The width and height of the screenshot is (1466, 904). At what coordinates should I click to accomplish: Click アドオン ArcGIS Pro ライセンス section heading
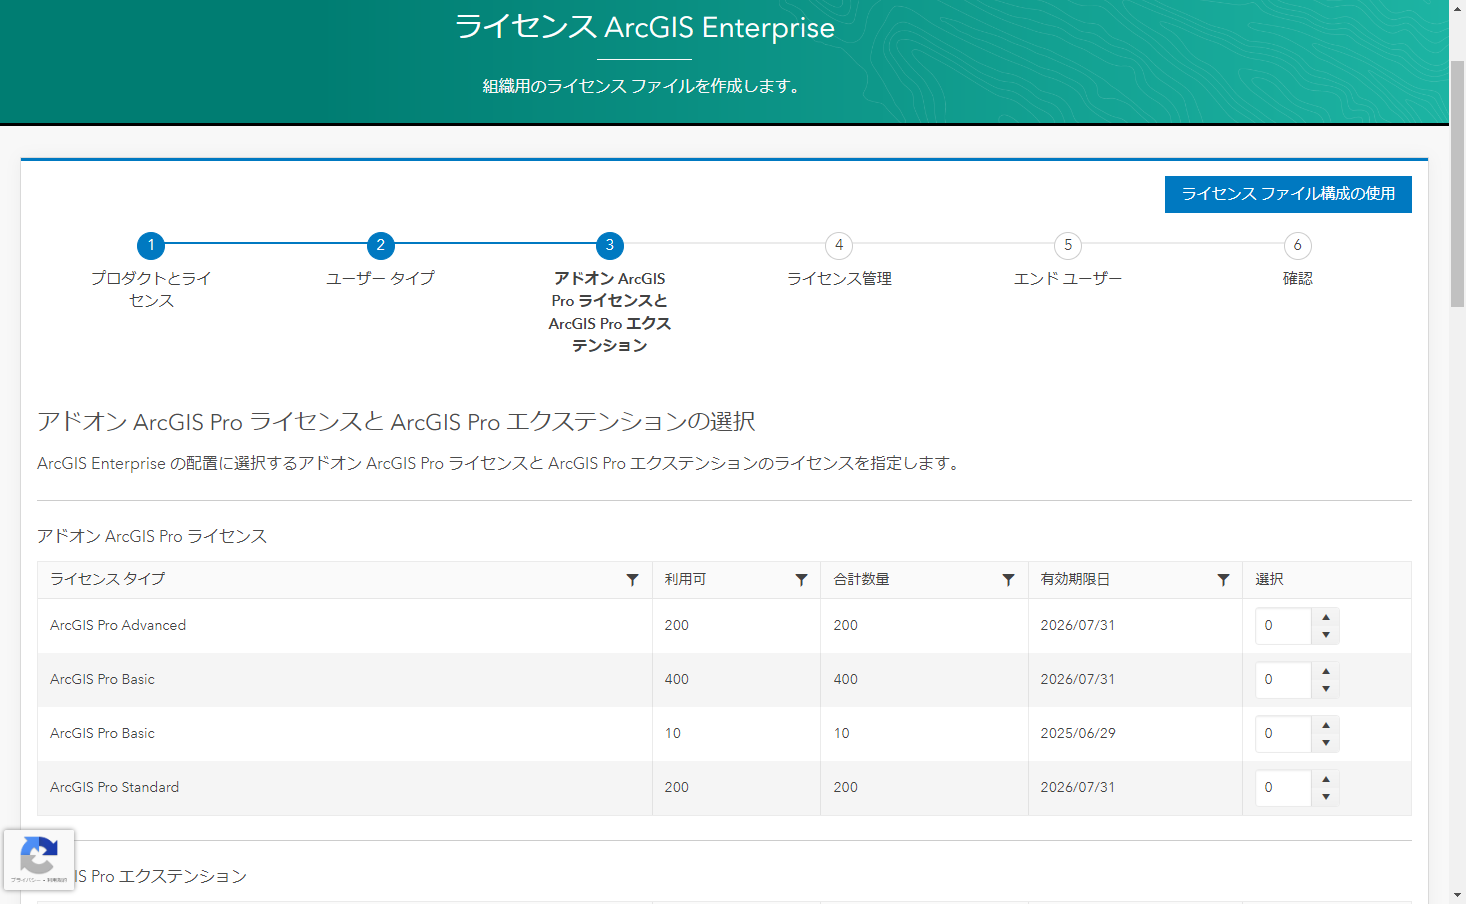[x=152, y=536]
